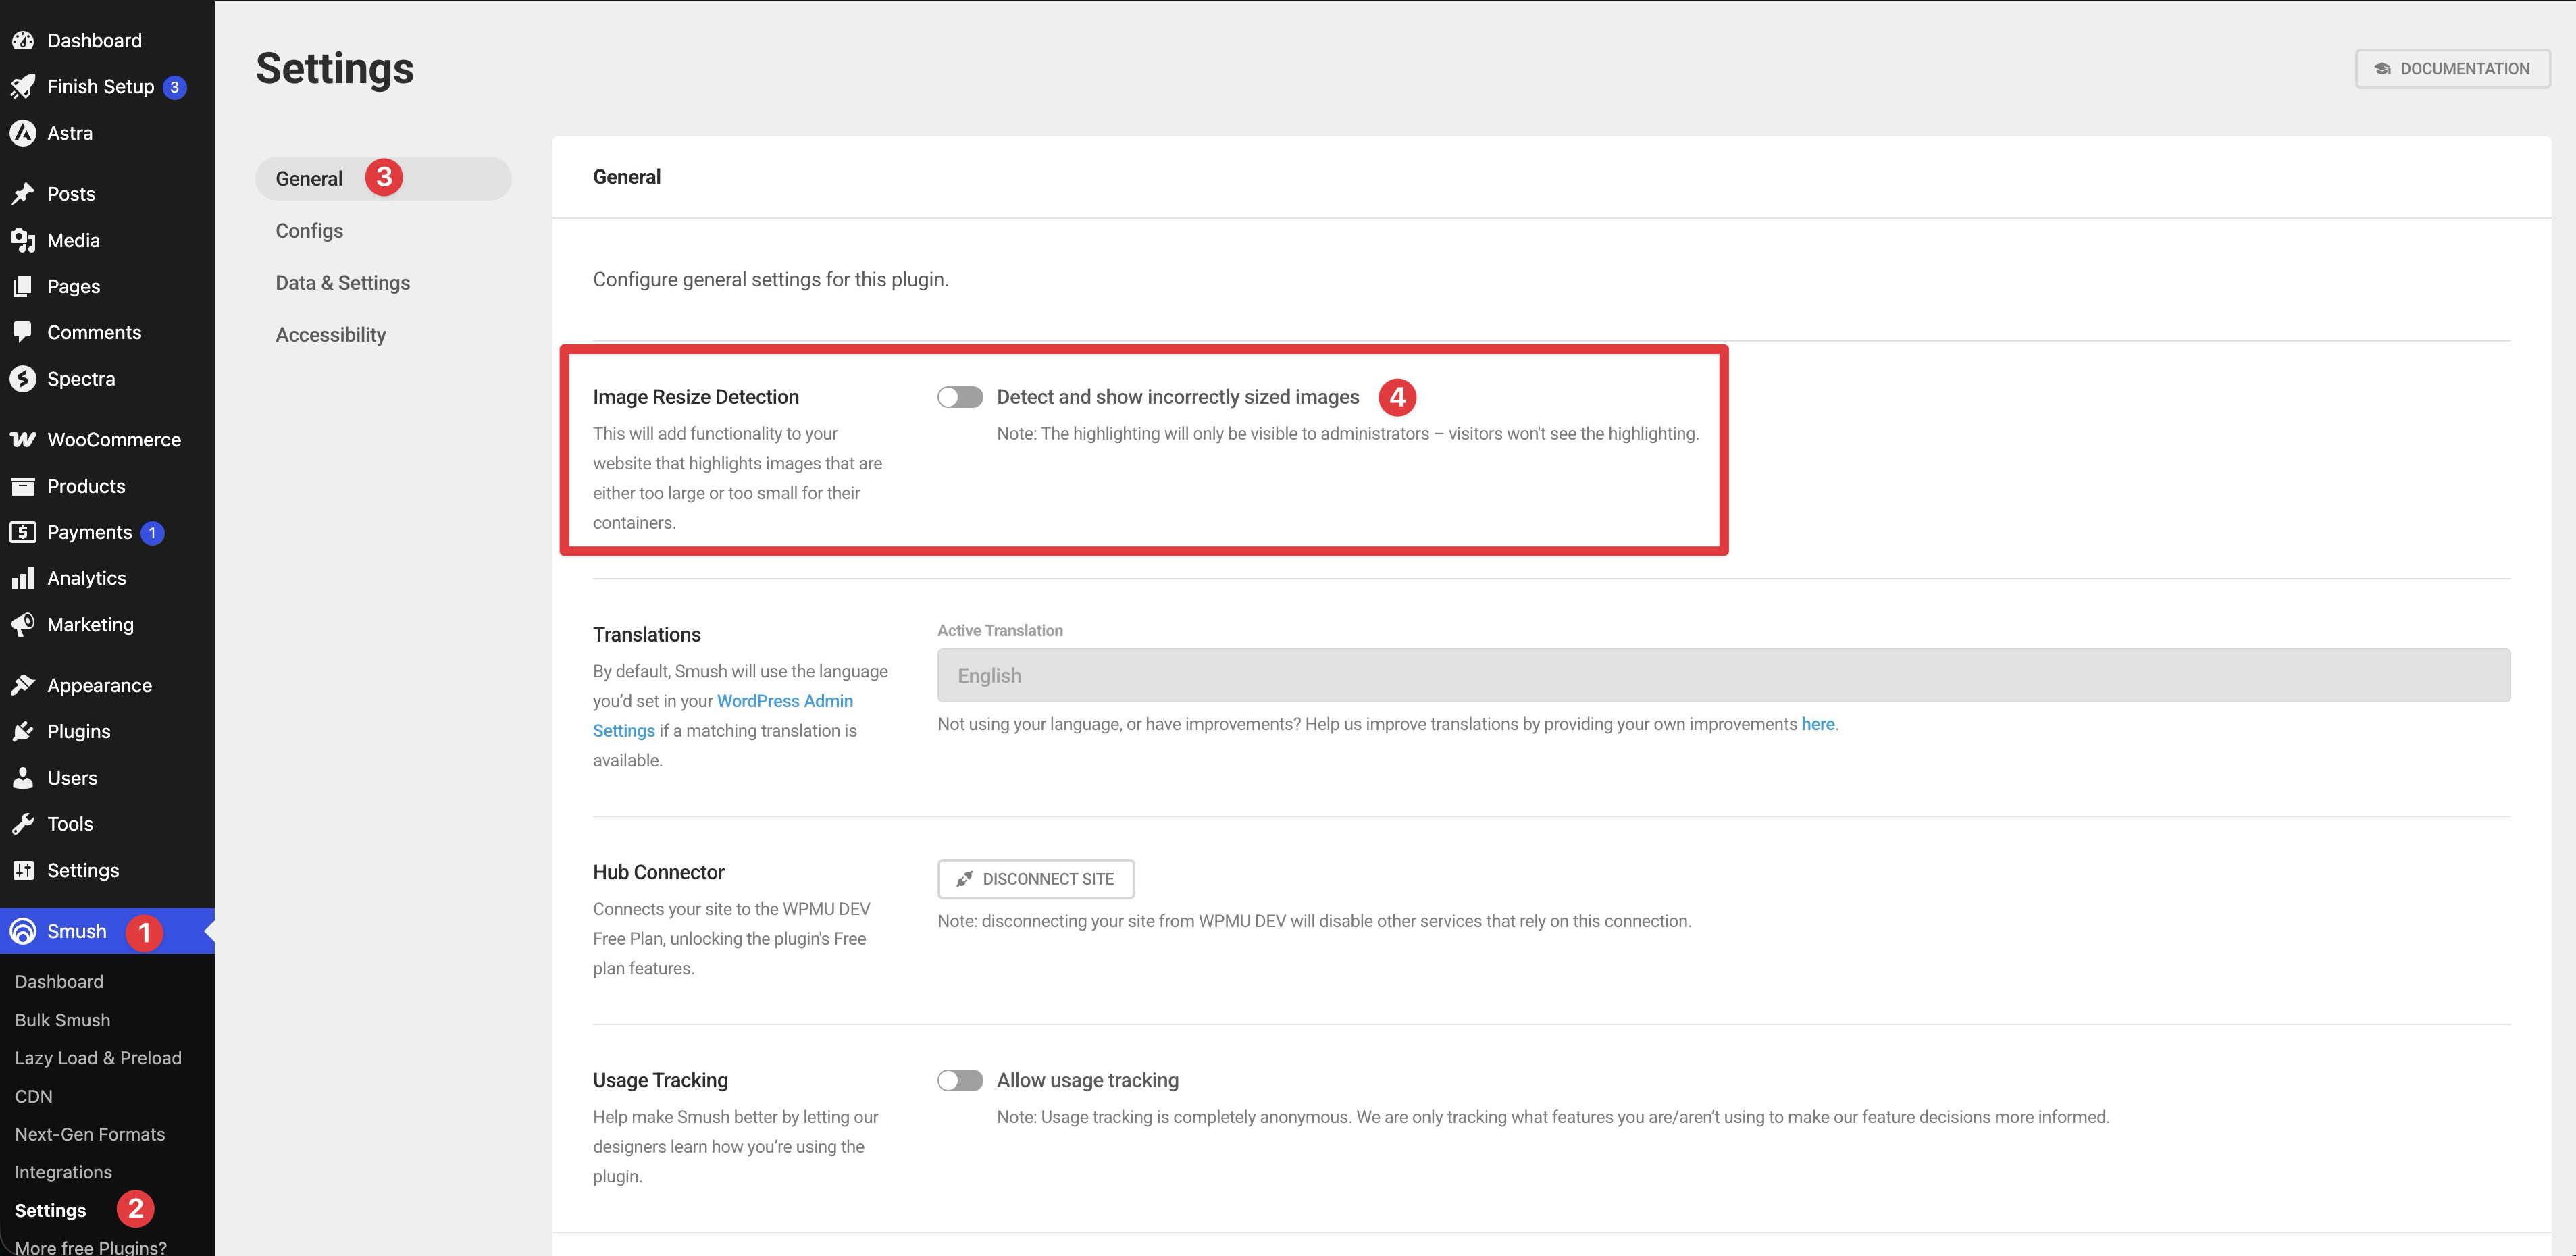This screenshot has width=2576, height=1256.
Task: Open Plugins via plug icon
Action: click(22, 732)
